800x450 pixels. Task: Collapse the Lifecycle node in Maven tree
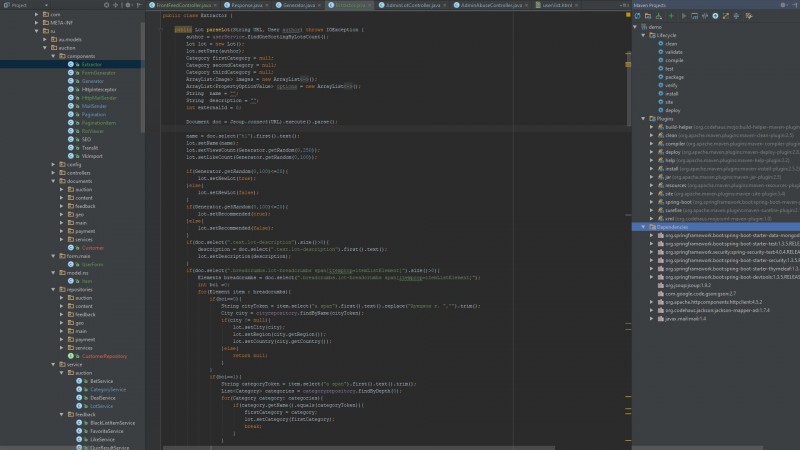tap(643, 35)
